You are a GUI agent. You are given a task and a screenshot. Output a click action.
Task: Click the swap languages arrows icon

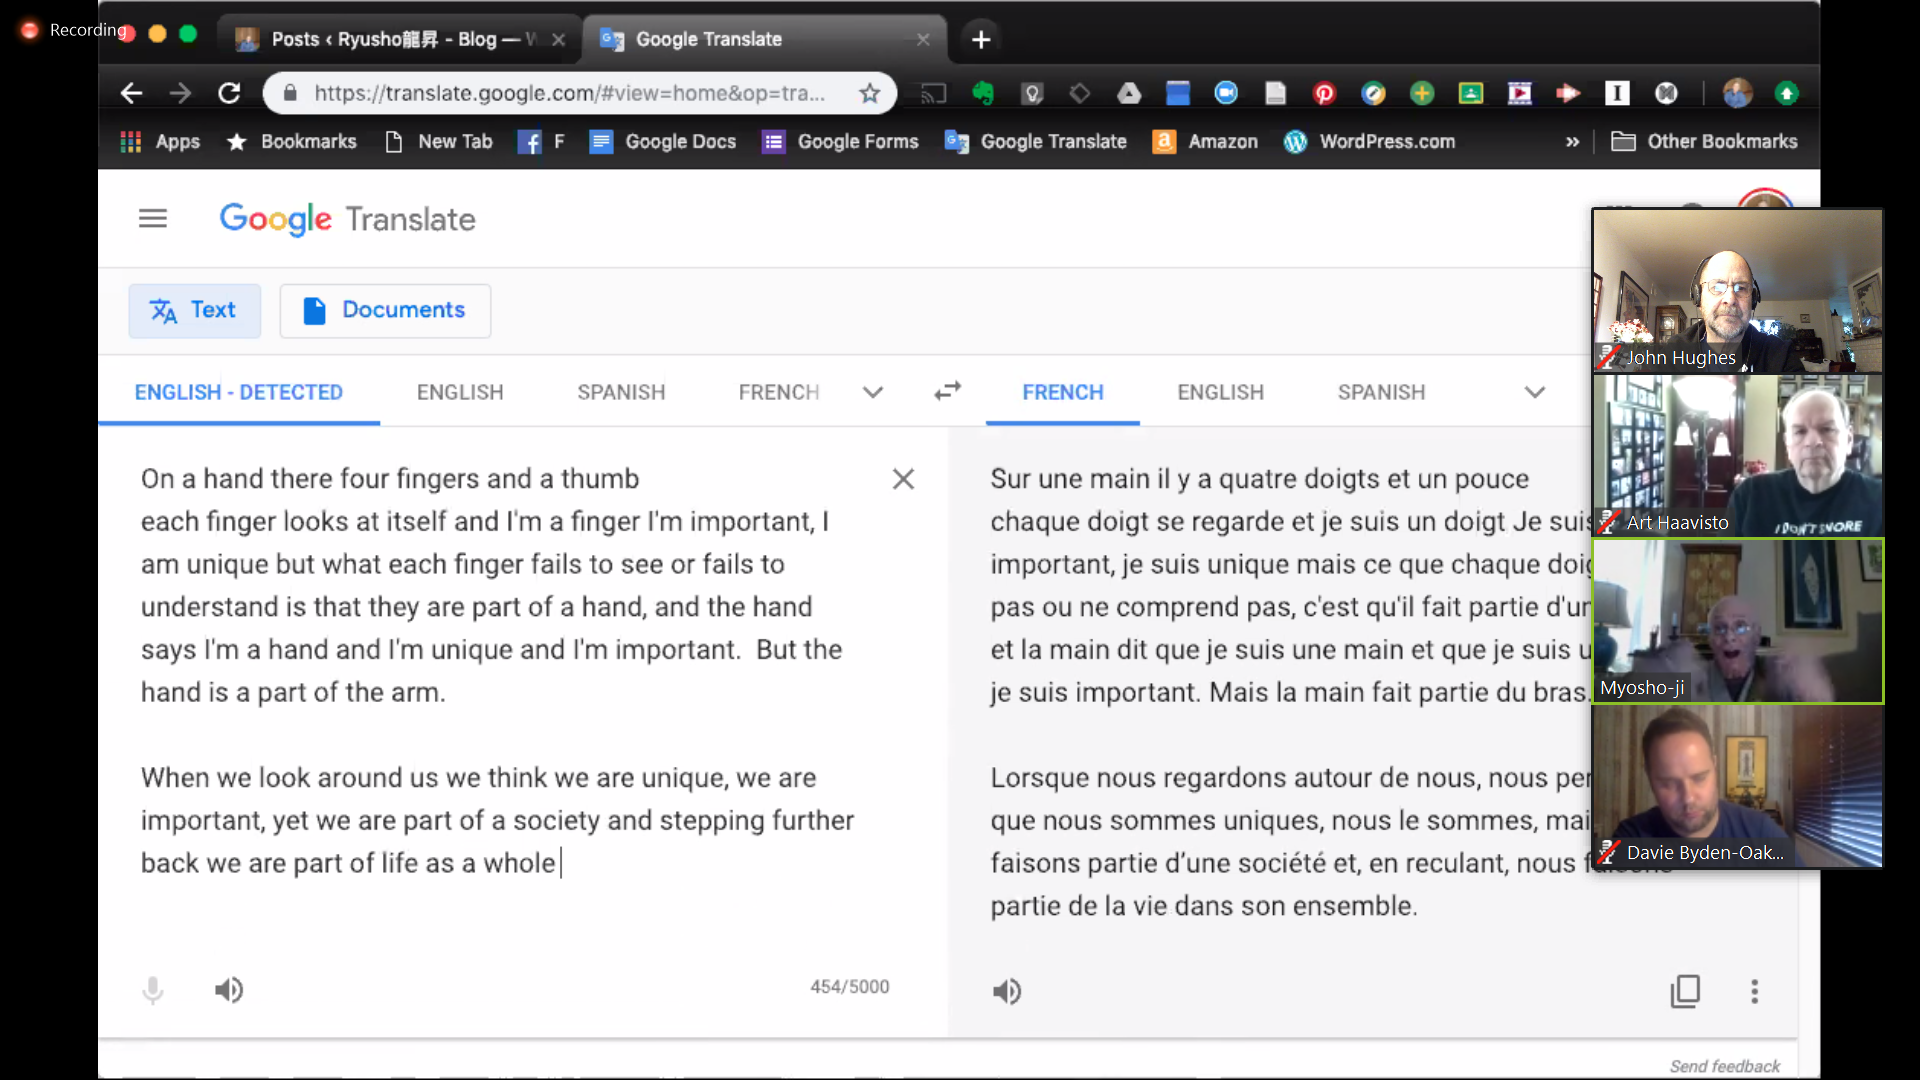pyautogui.click(x=947, y=391)
